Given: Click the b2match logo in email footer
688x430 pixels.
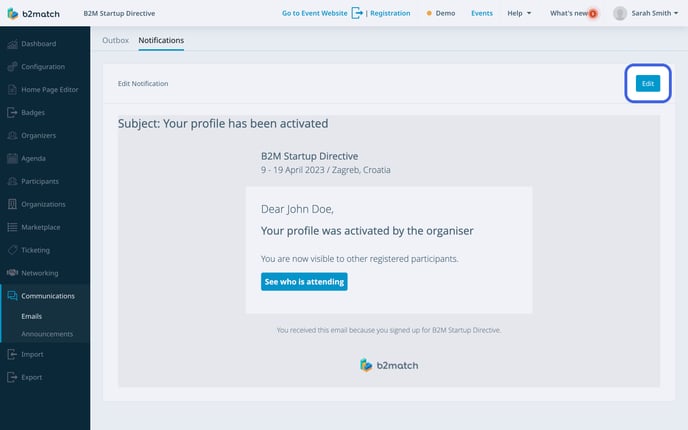Looking at the screenshot, I should tap(389, 365).
